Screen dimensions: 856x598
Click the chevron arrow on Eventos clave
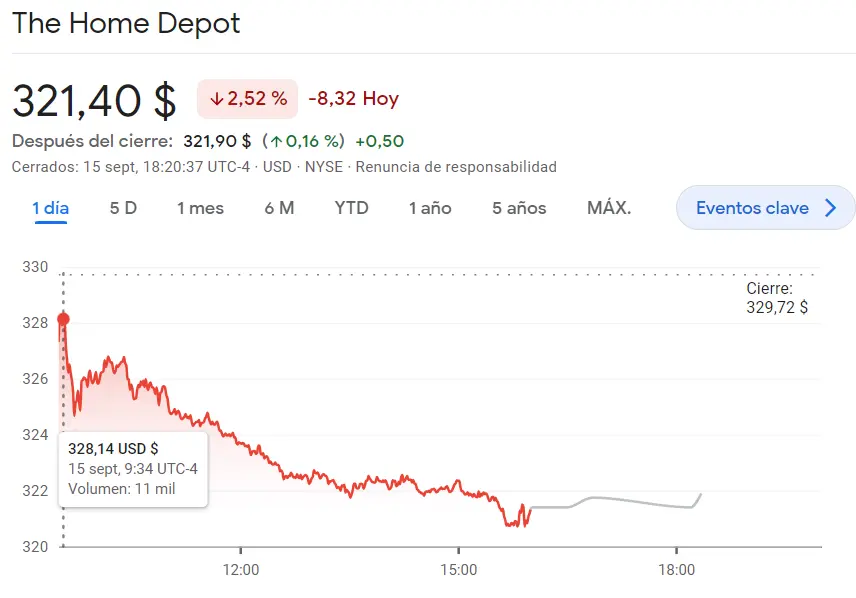(x=829, y=208)
